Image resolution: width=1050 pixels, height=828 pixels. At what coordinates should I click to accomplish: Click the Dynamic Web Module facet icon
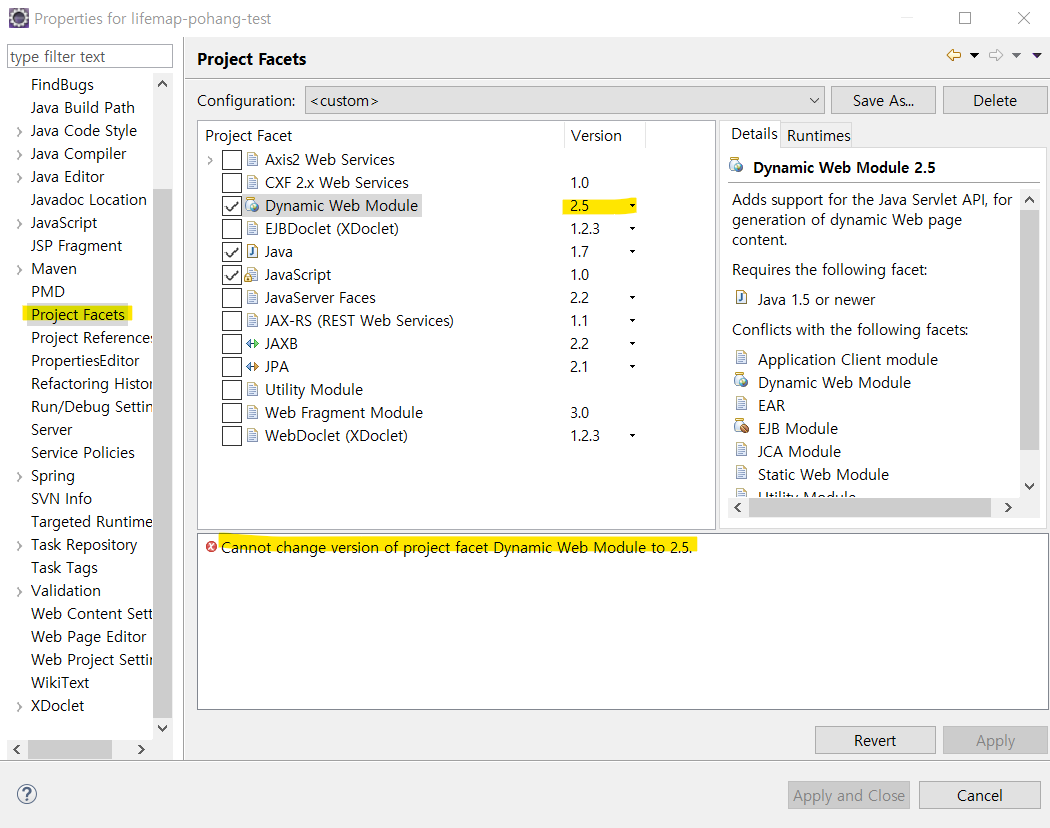(252, 205)
